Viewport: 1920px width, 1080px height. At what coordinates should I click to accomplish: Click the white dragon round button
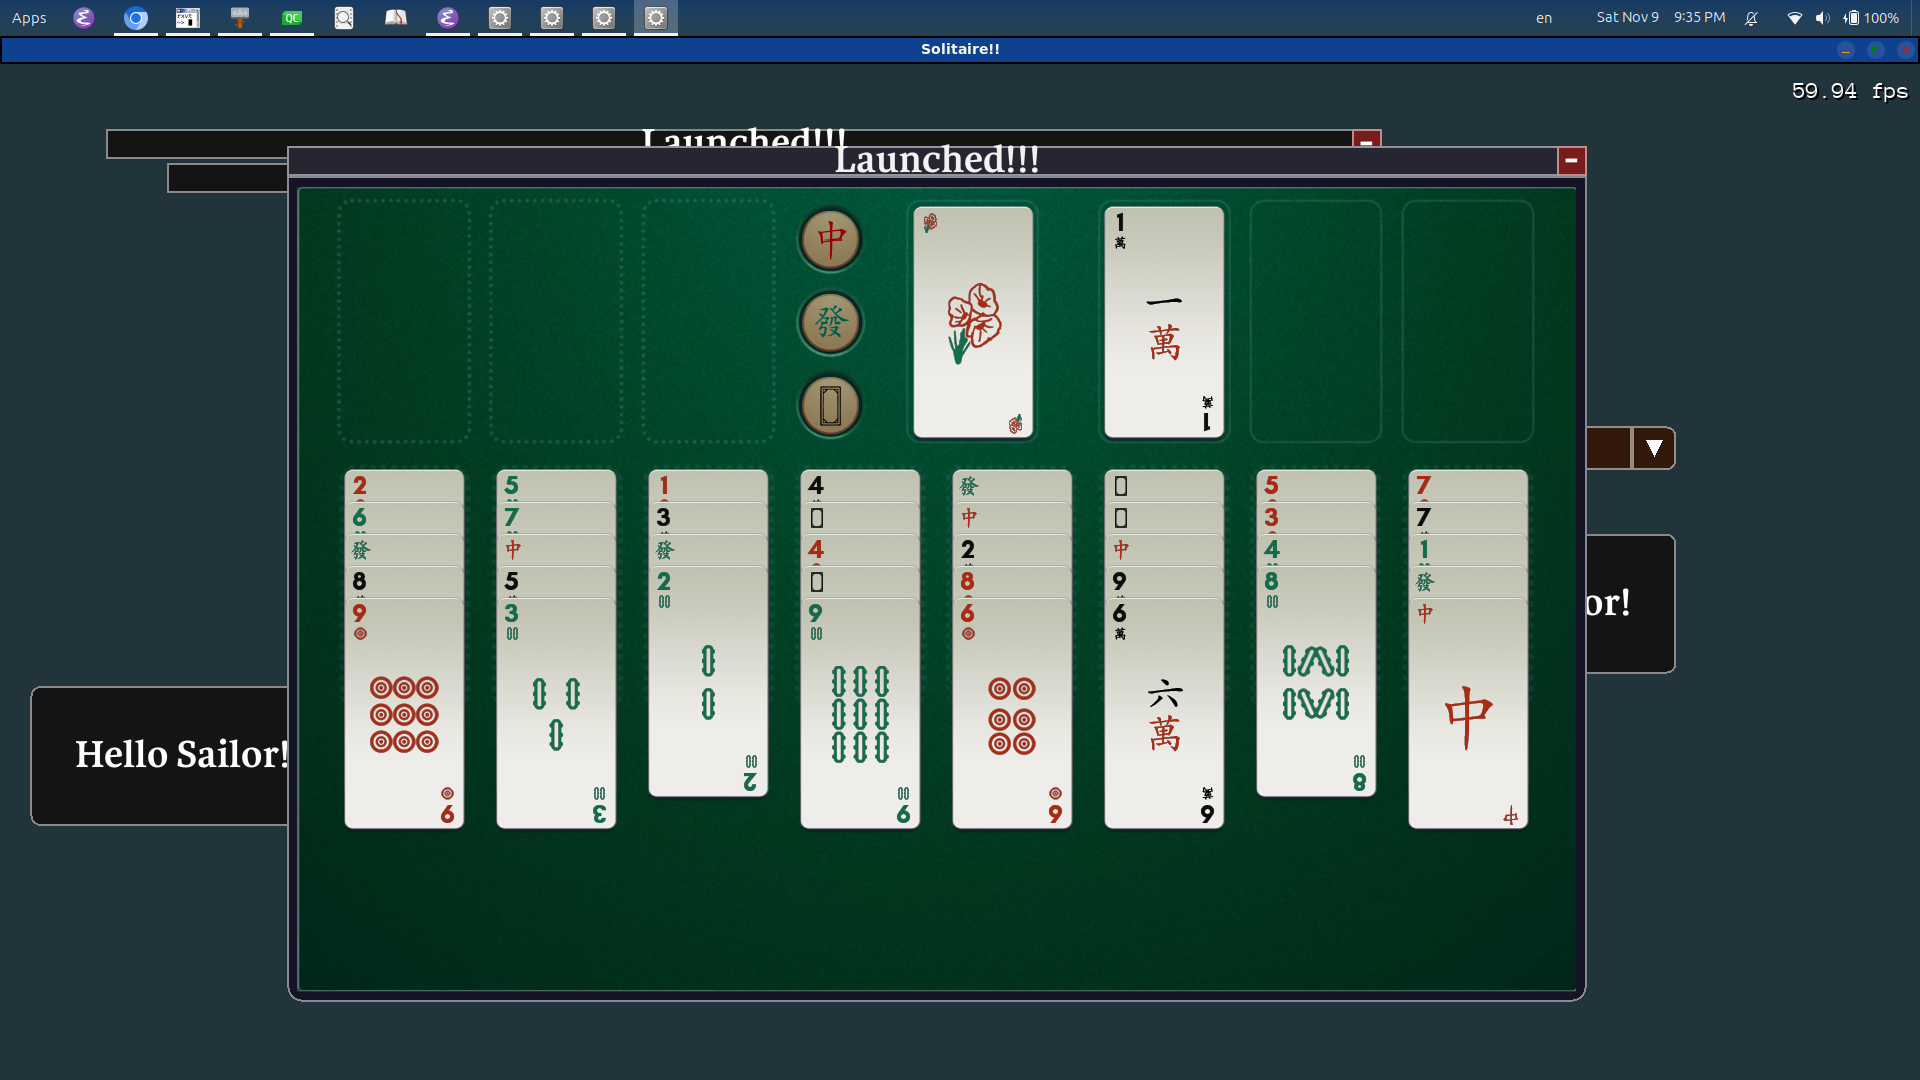[x=830, y=406]
